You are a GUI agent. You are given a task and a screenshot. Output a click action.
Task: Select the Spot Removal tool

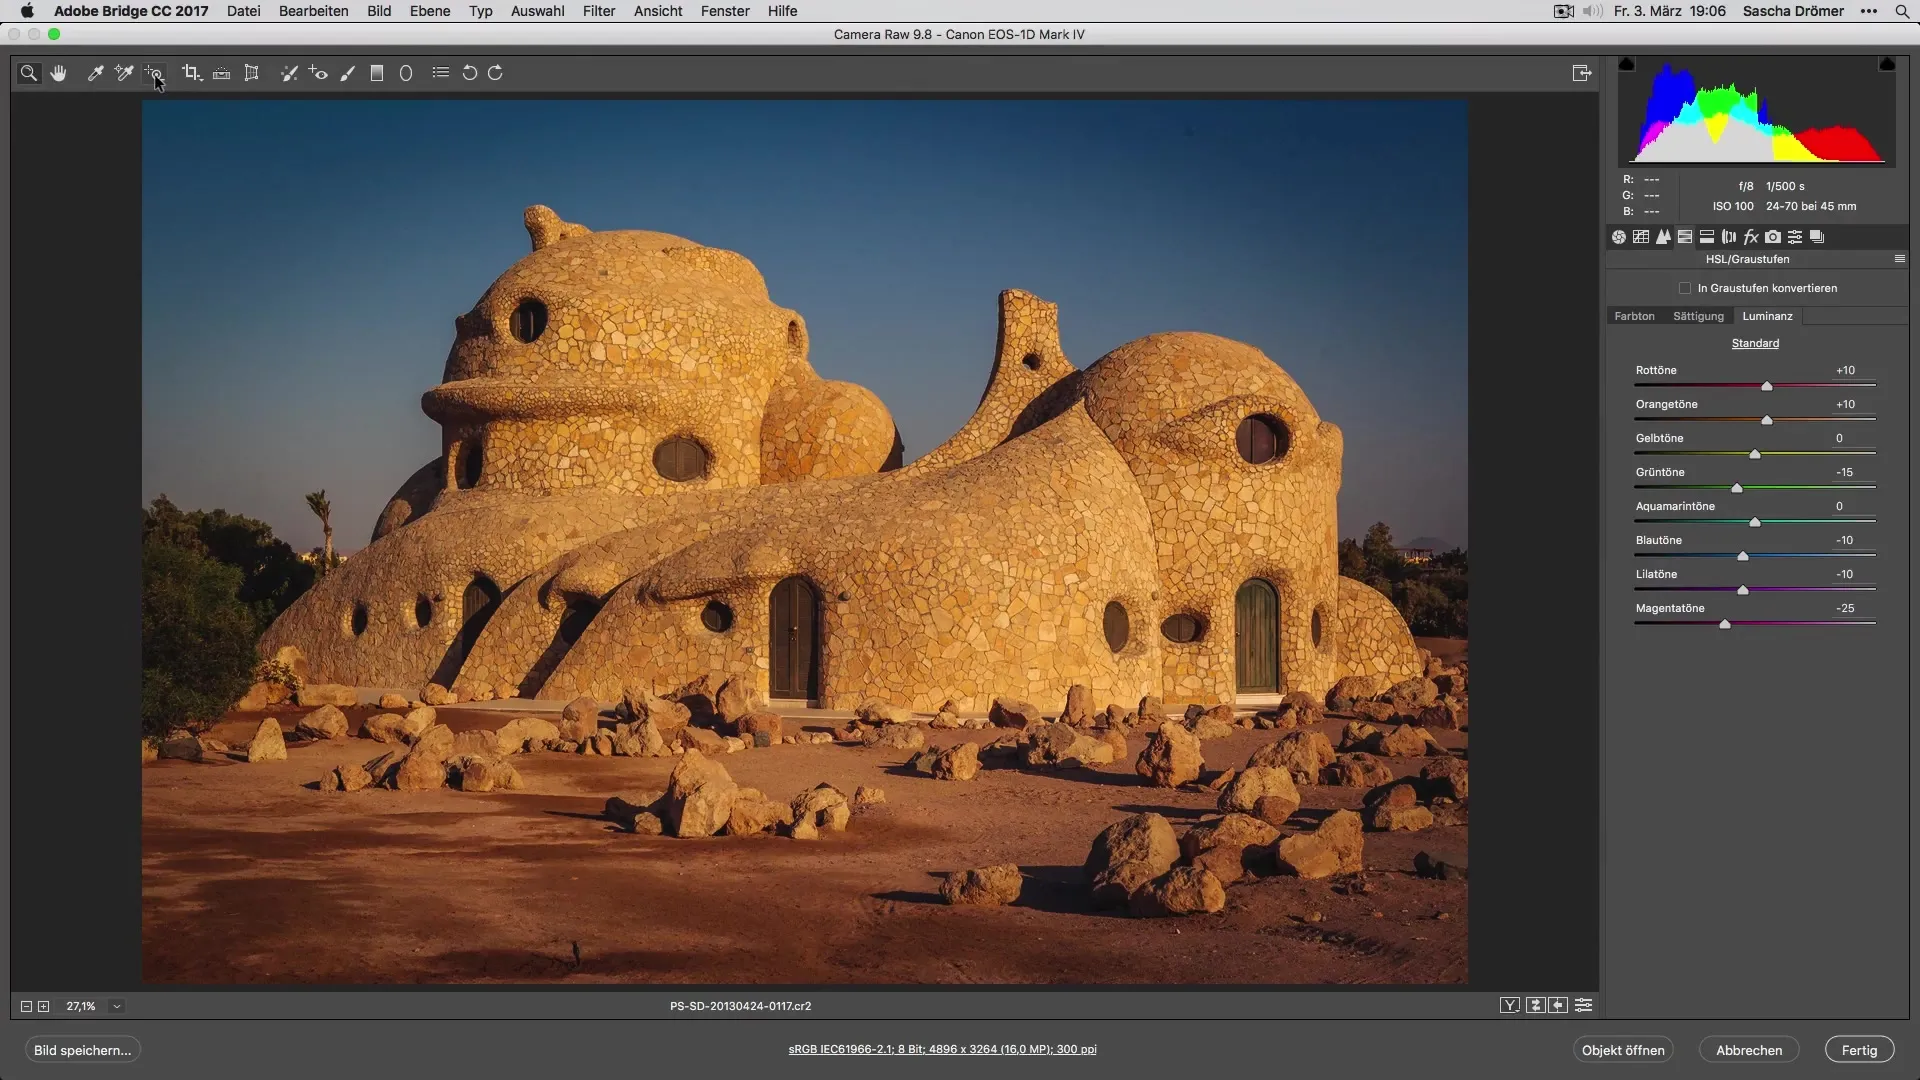tap(289, 73)
